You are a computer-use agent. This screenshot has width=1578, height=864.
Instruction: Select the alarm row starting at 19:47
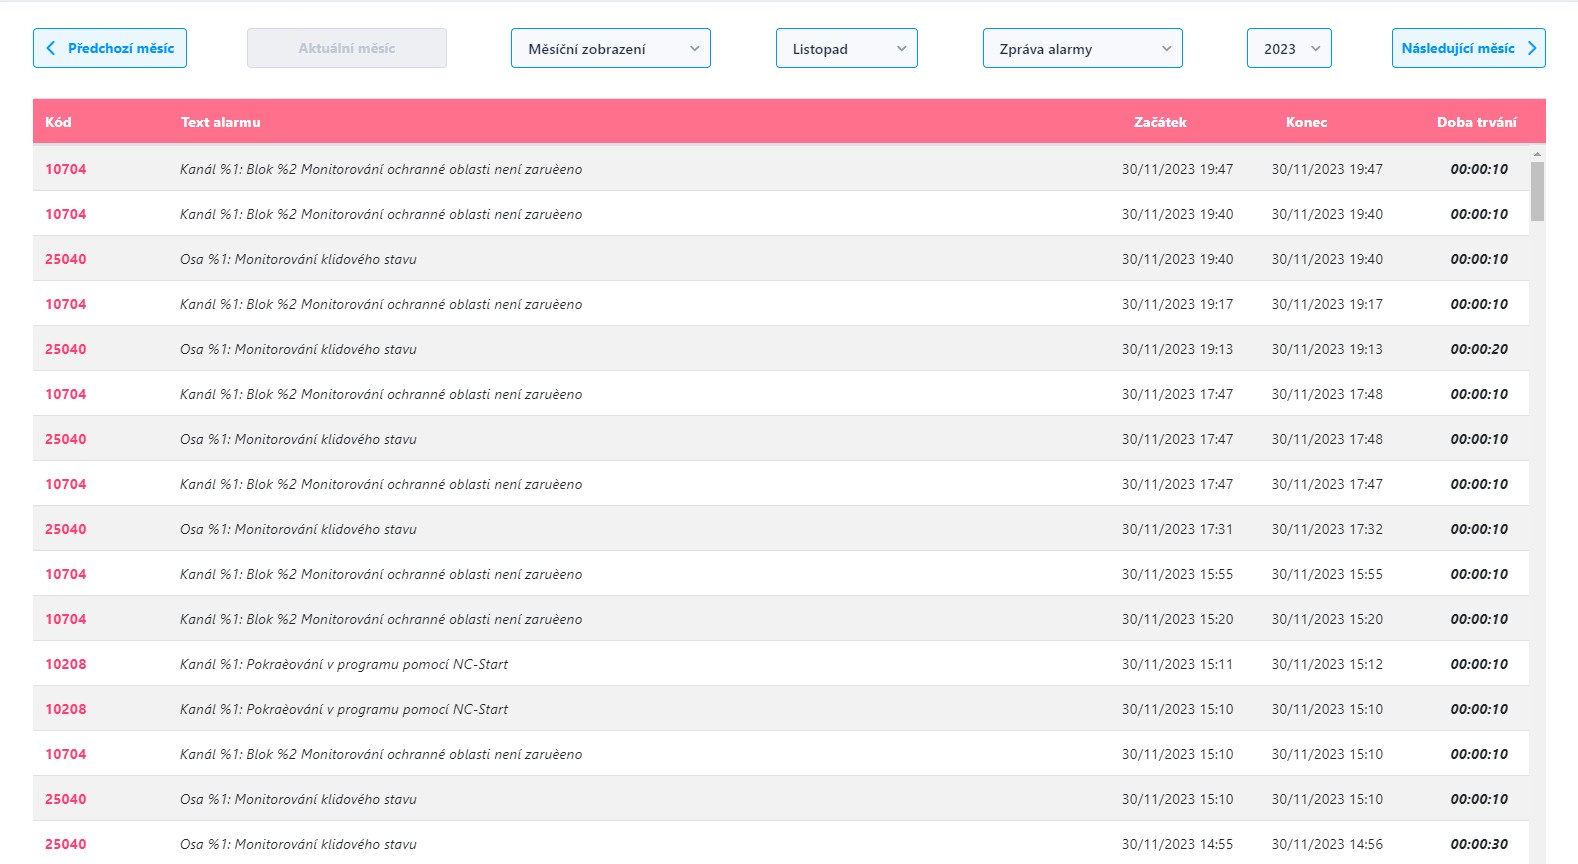coord(780,169)
